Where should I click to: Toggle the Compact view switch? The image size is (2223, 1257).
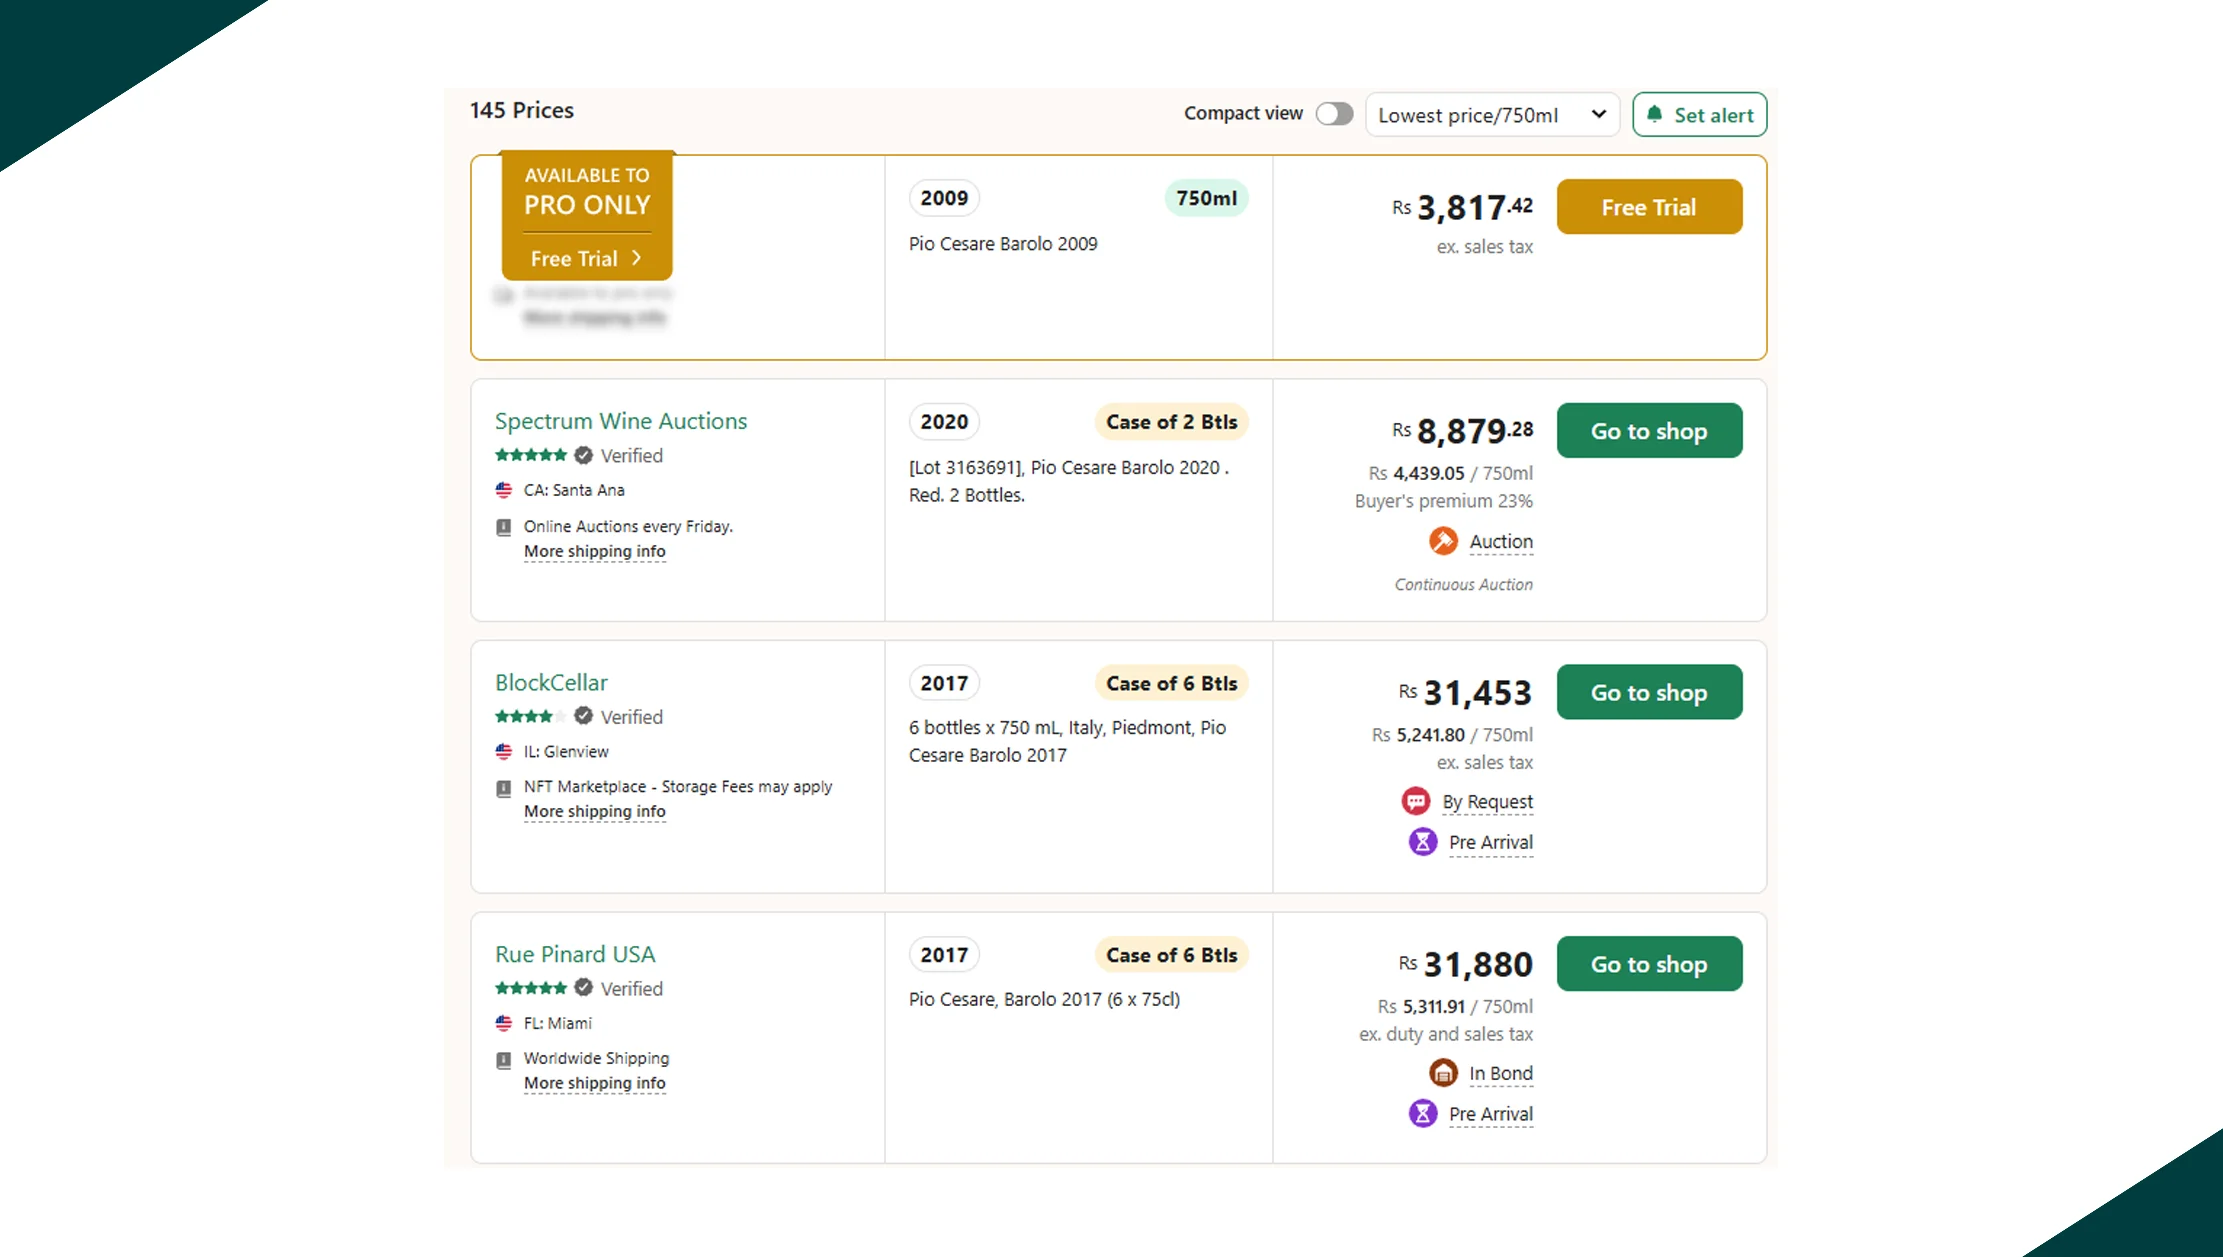pyautogui.click(x=1334, y=114)
